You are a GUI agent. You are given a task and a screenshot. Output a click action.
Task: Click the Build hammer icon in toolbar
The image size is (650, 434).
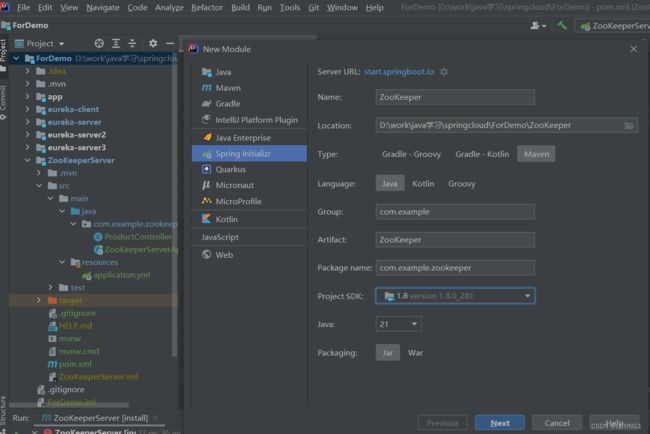point(562,26)
